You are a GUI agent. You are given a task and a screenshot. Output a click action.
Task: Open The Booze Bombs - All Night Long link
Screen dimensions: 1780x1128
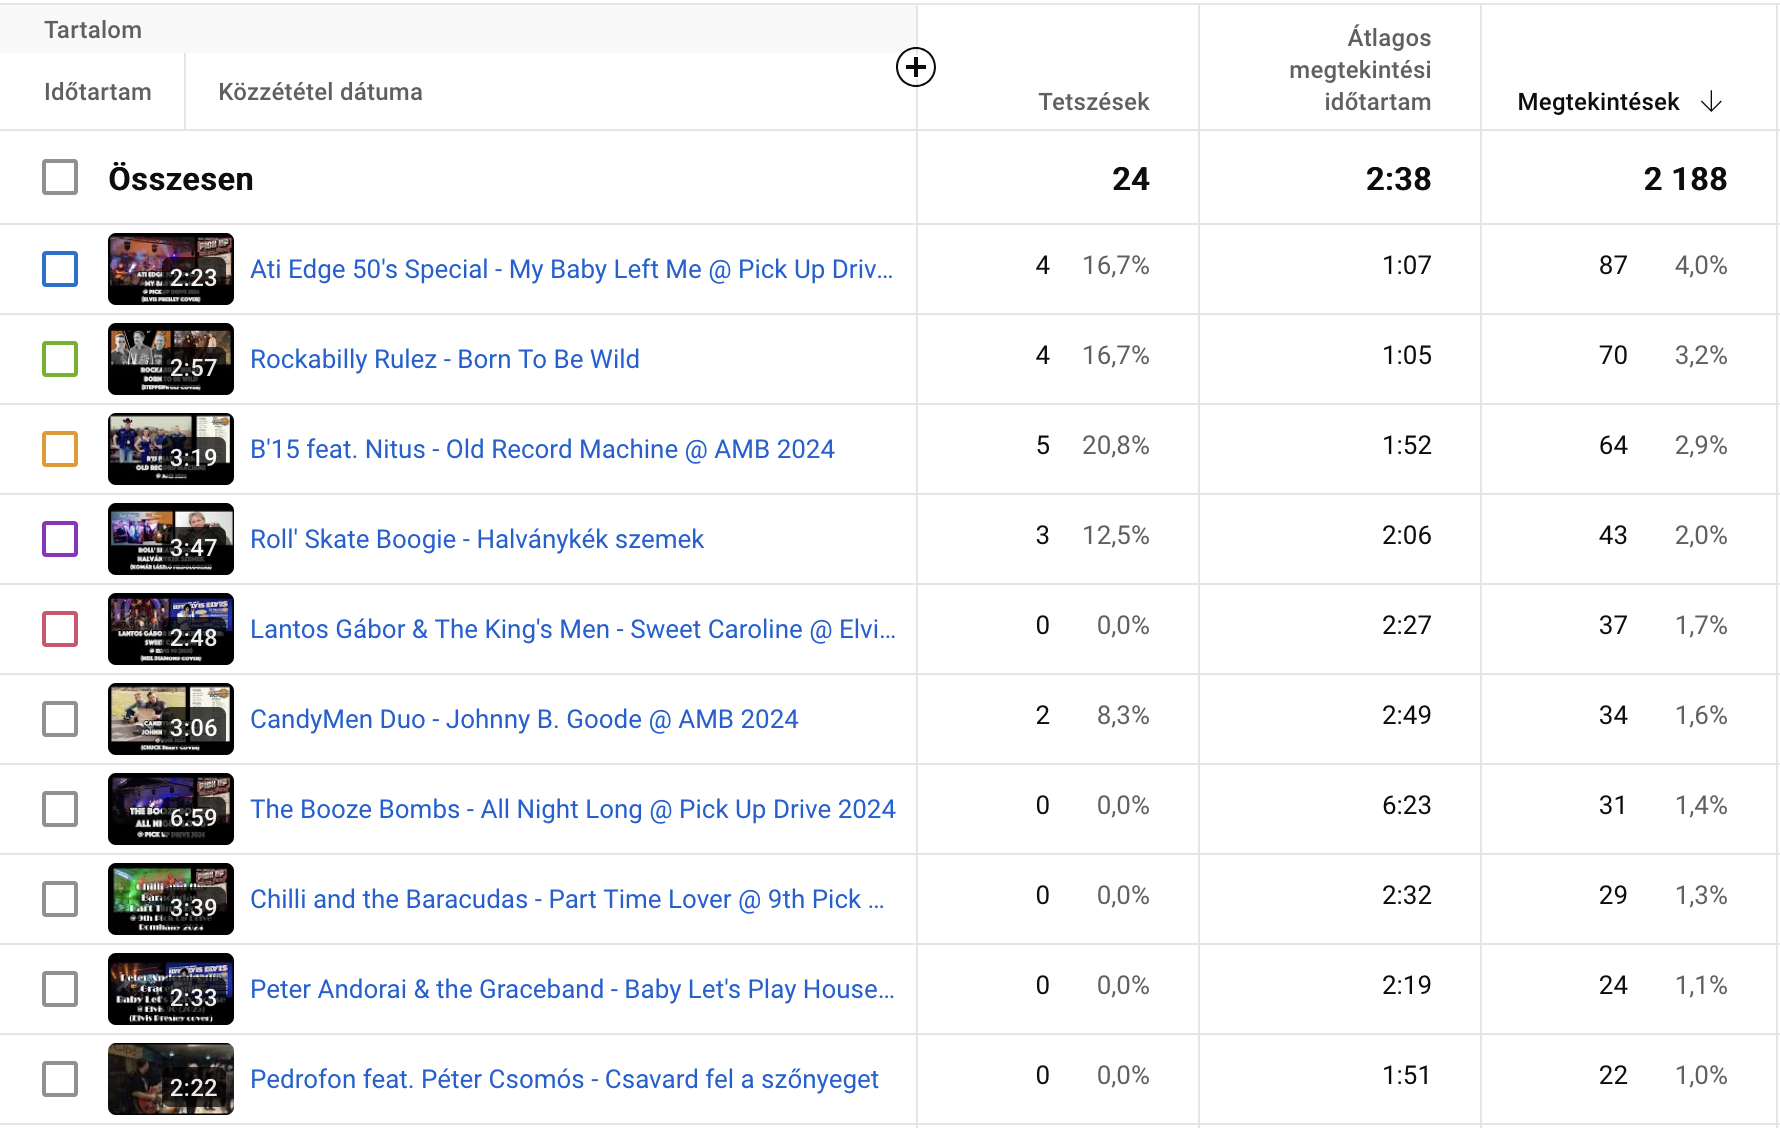(x=572, y=809)
